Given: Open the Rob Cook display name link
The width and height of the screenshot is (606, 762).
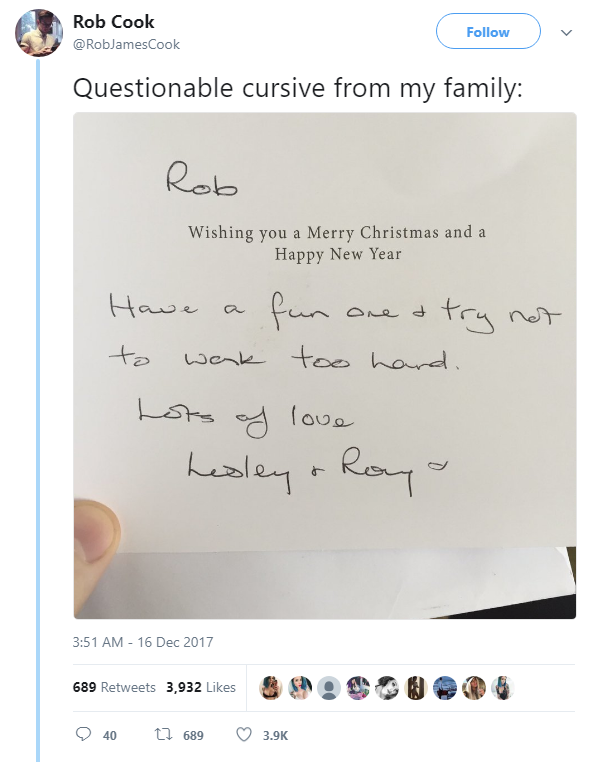Looking at the screenshot, I should [114, 22].
